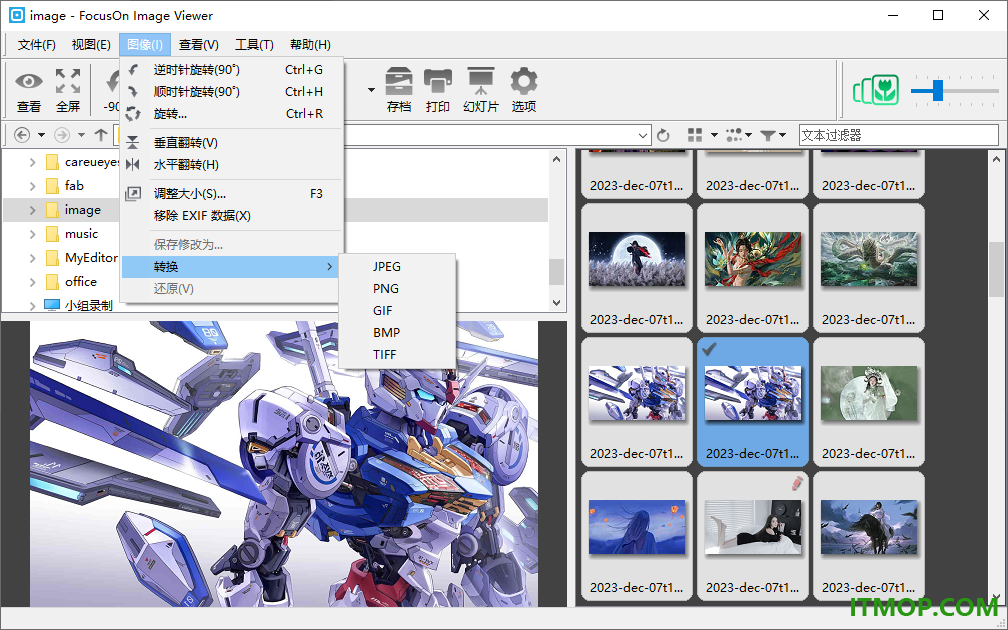Click the 水平翻转 flip icon
The width and height of the screenshot is (1008, 630).
point(133,165)
